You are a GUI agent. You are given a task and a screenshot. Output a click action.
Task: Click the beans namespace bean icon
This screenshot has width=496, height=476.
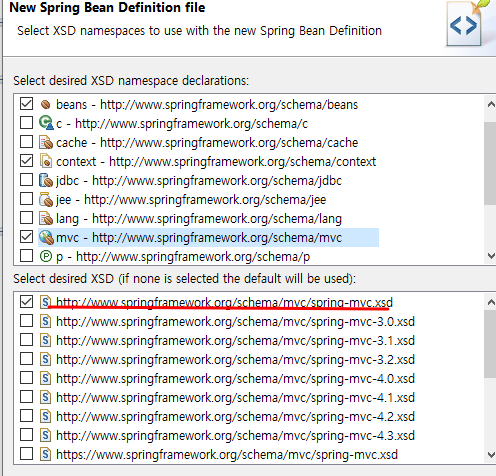pos(46,105)
